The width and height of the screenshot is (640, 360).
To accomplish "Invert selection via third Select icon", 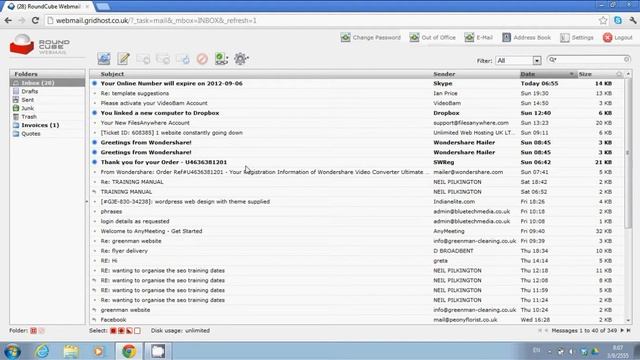I will (x=129, y=331).
